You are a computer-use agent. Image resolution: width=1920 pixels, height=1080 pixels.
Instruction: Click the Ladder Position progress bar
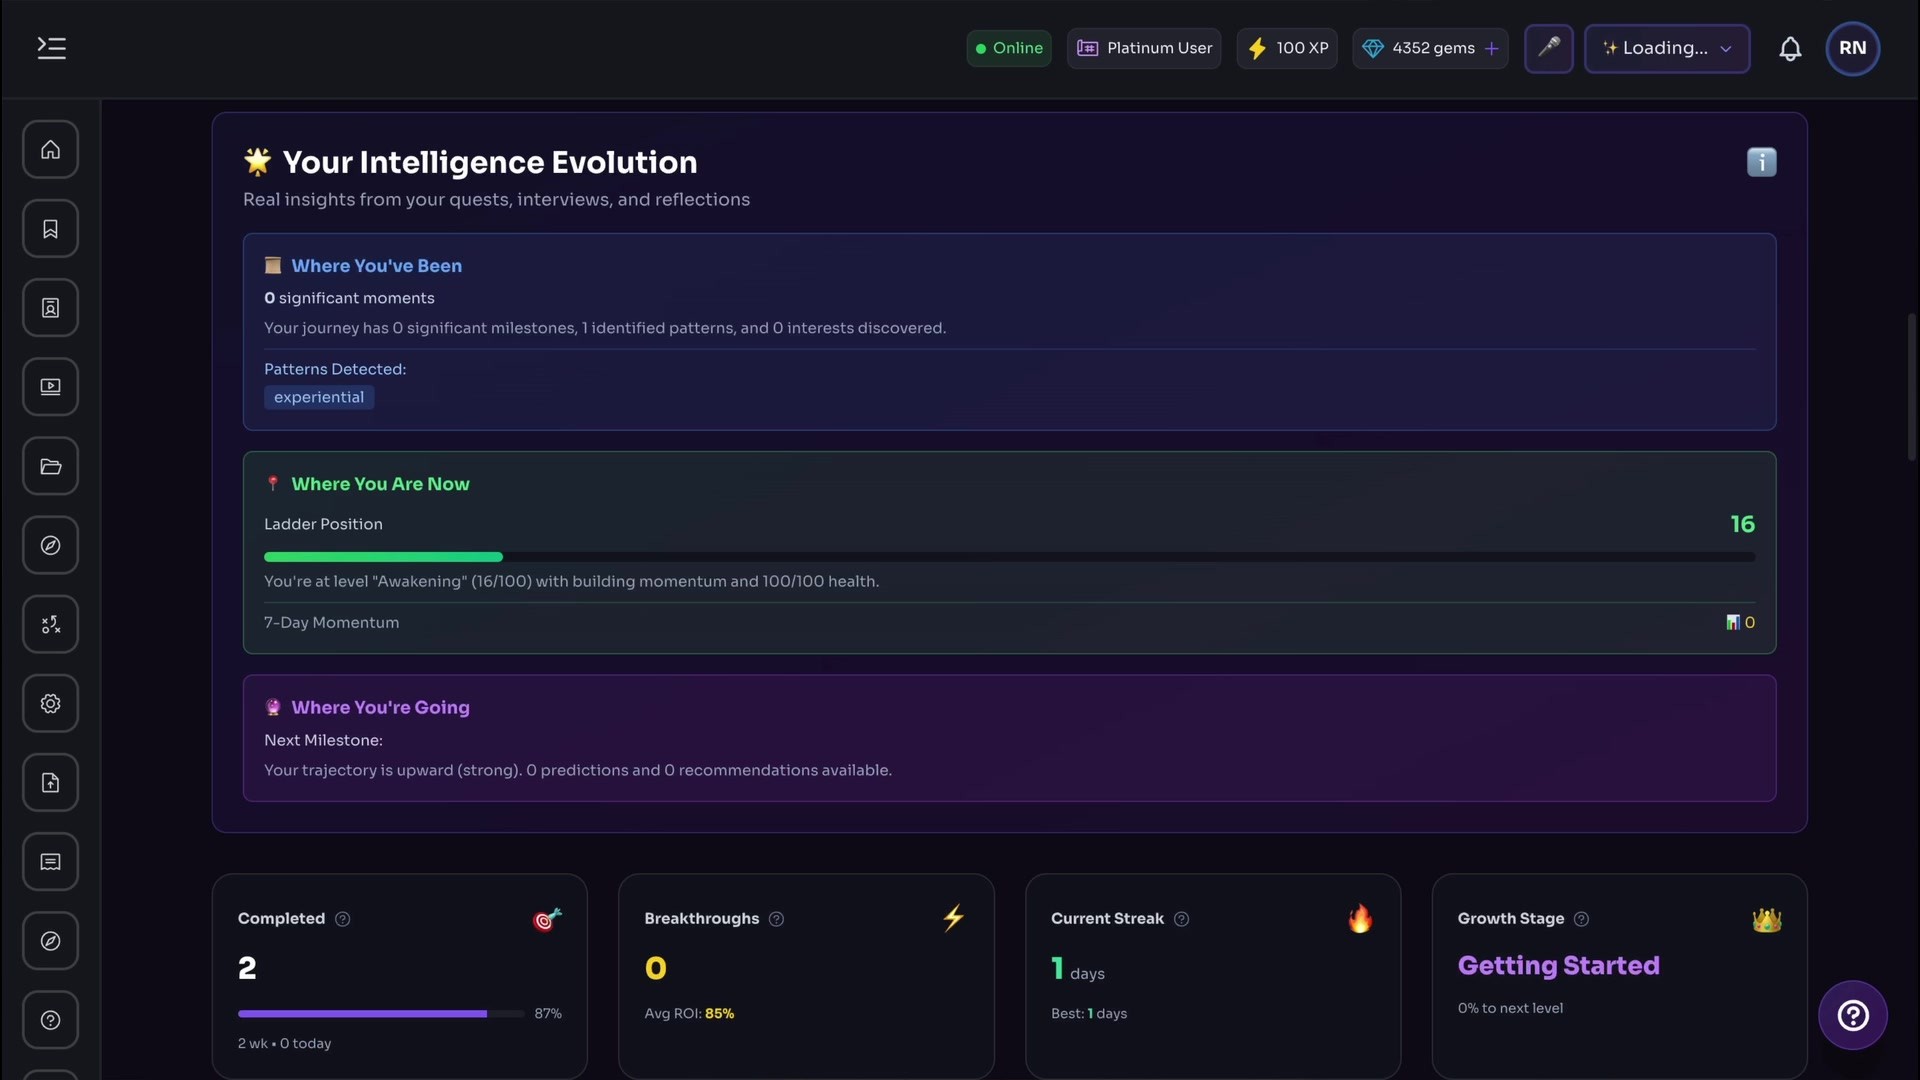1009,557
